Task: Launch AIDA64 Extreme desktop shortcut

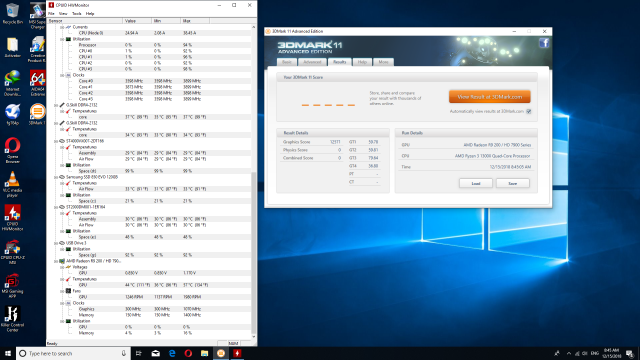Action: click(37, 83)
